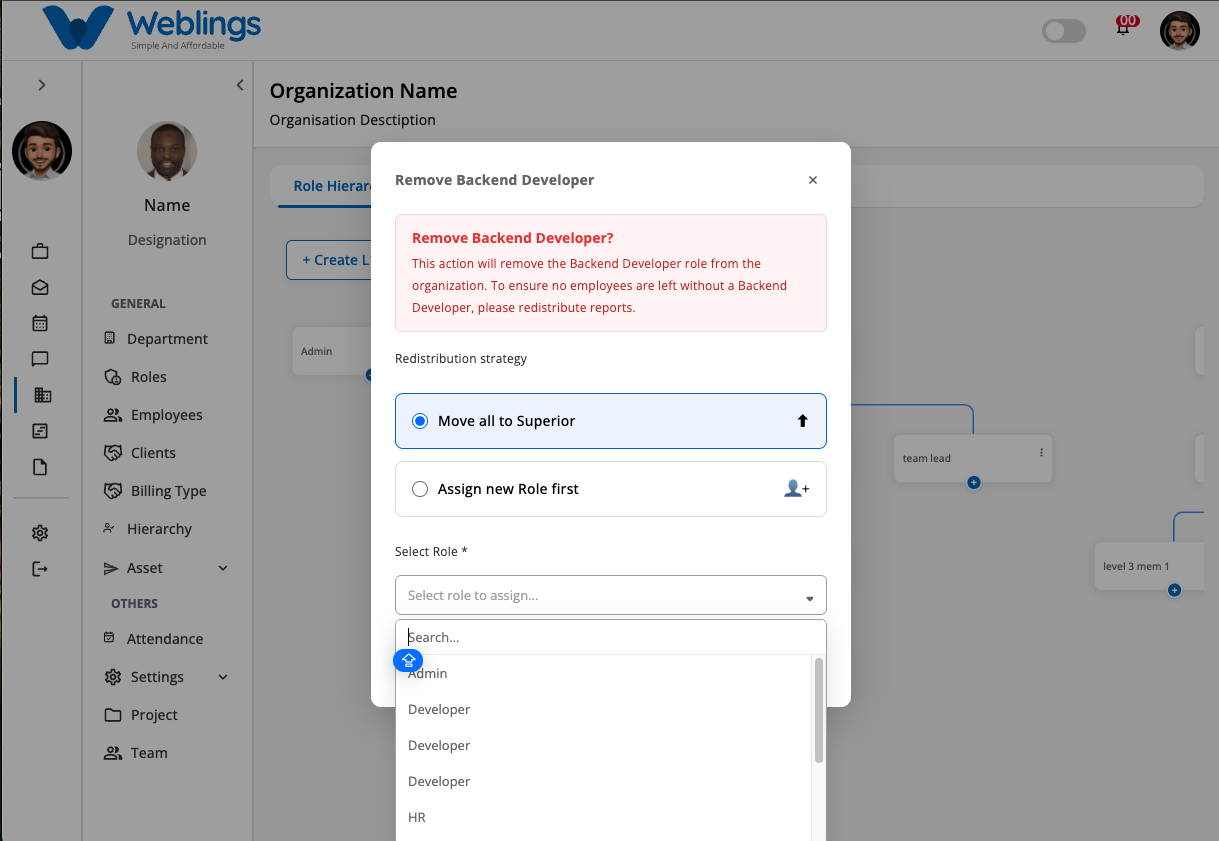Open the document page icon in the left rail

40,467
